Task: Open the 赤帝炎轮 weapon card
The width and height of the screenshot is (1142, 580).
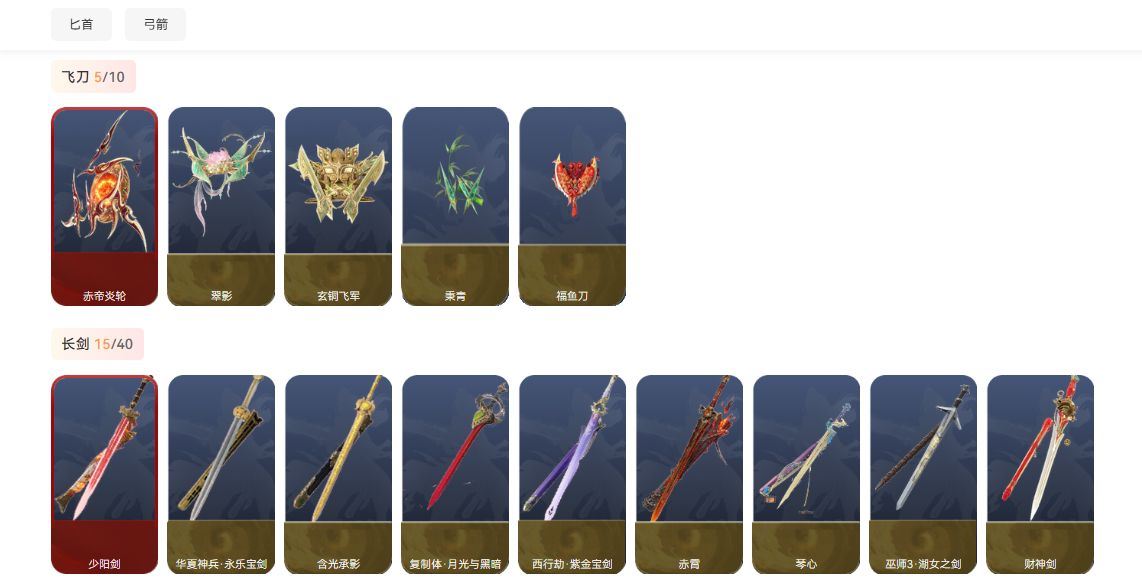Action: tap(104, 206)
